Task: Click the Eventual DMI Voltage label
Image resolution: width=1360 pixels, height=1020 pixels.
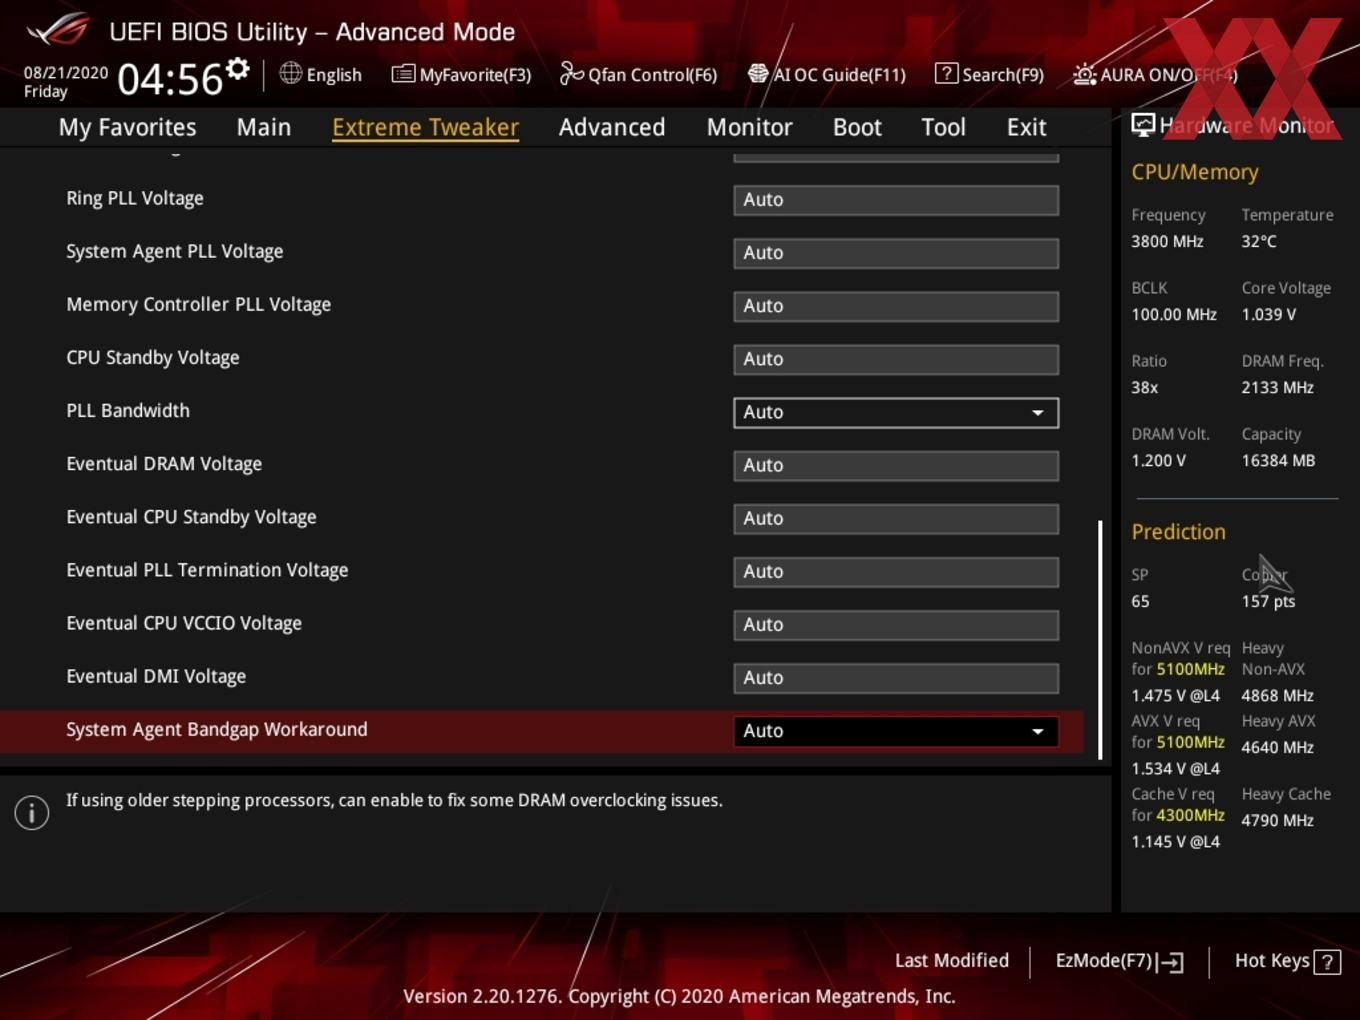Action: tap(156, 677)
